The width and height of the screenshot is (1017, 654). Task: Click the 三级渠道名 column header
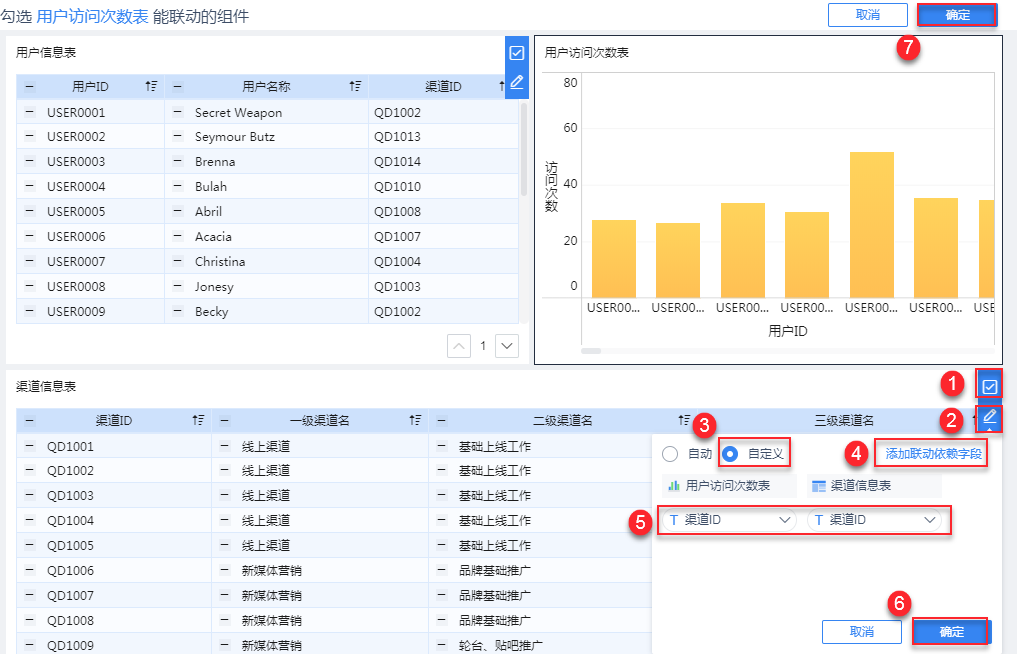pos(844,420)
